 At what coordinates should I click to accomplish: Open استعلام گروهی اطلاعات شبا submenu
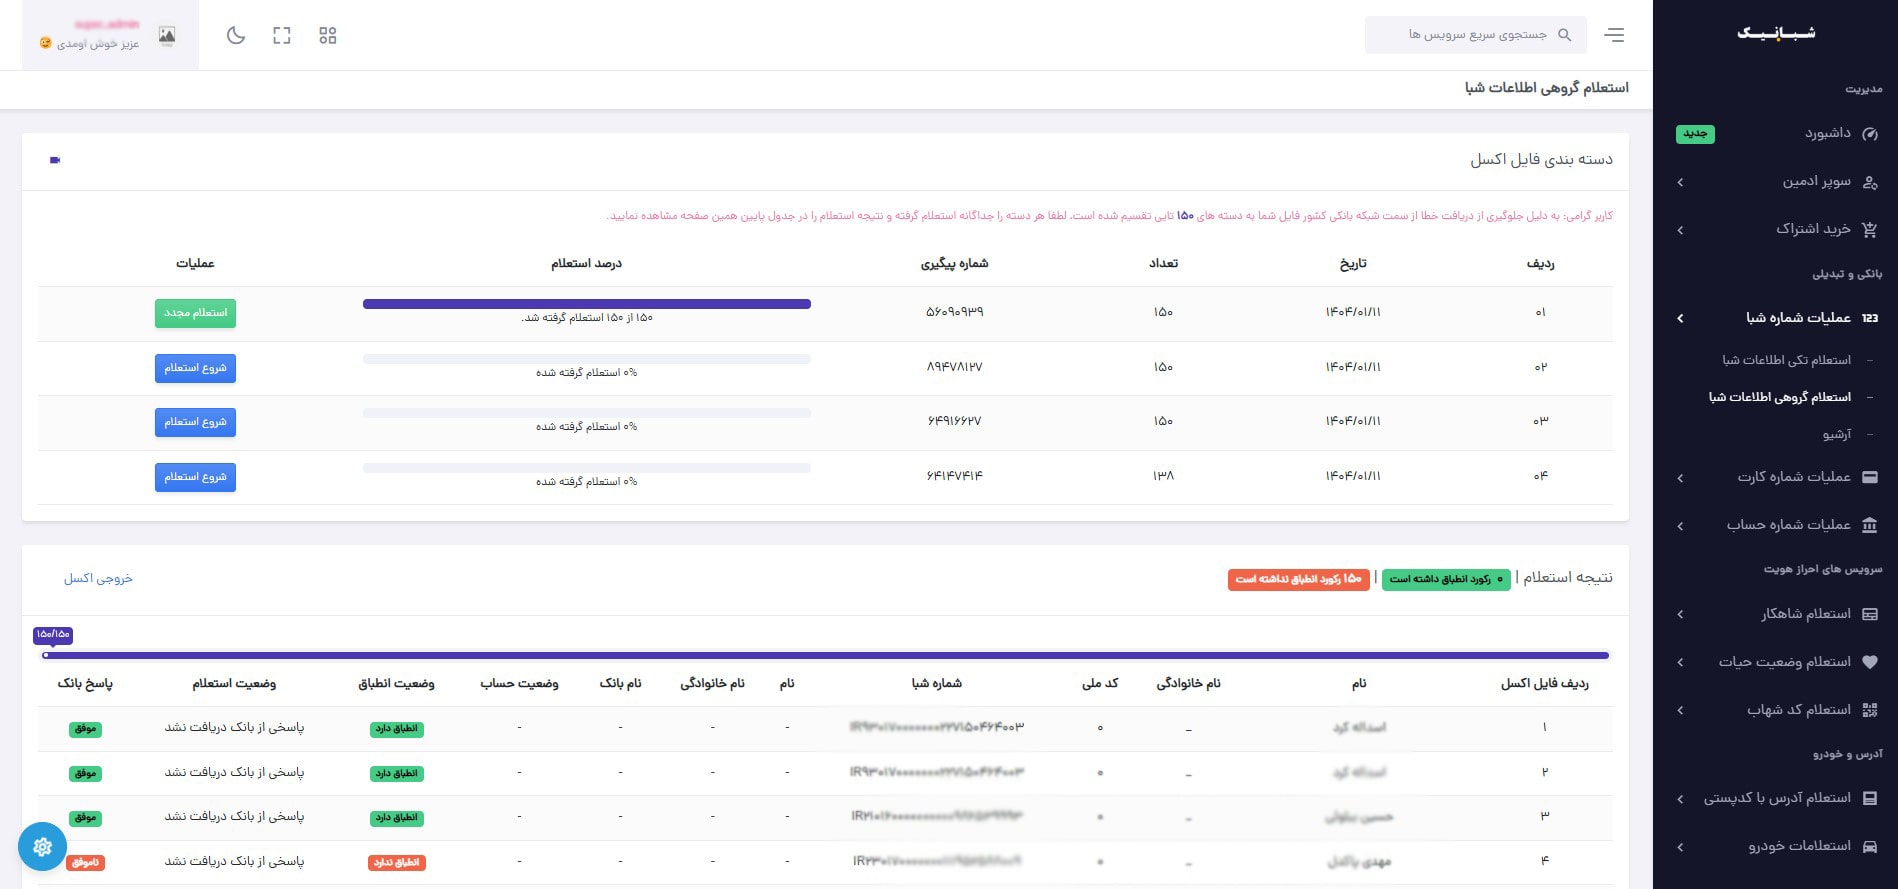(1779, 397)
